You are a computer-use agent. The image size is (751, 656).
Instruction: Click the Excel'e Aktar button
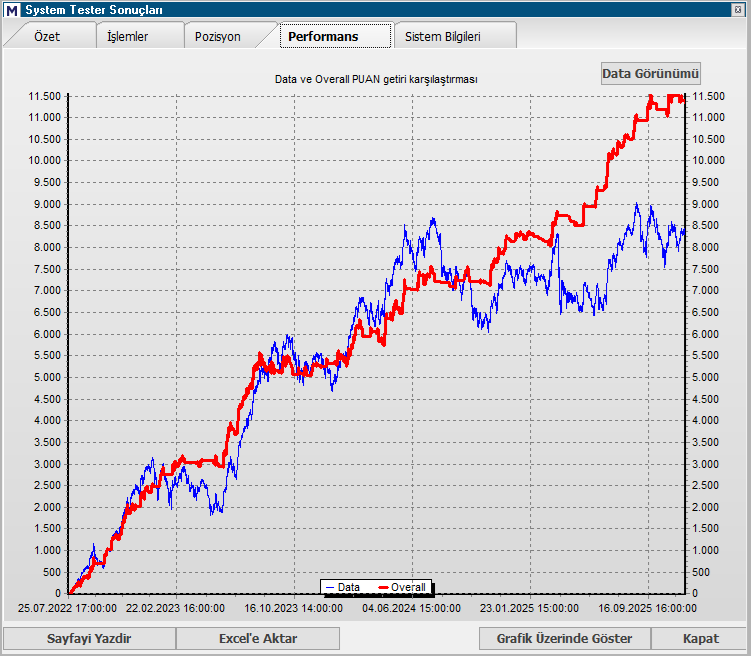258,638
